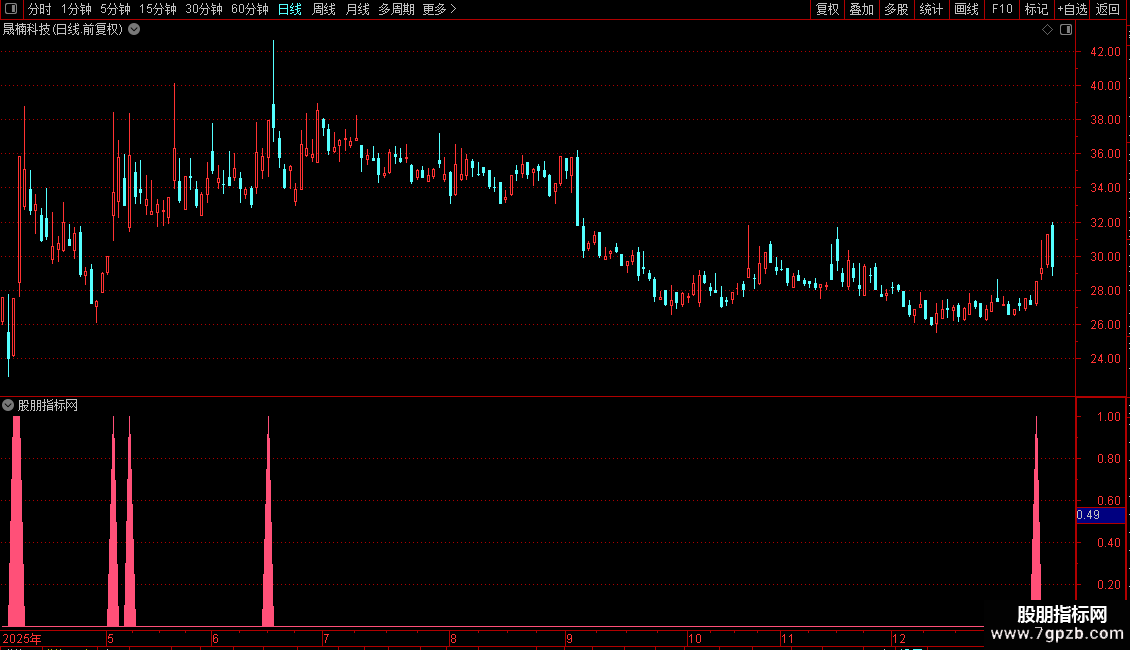Expand 更多 period options

439,9
